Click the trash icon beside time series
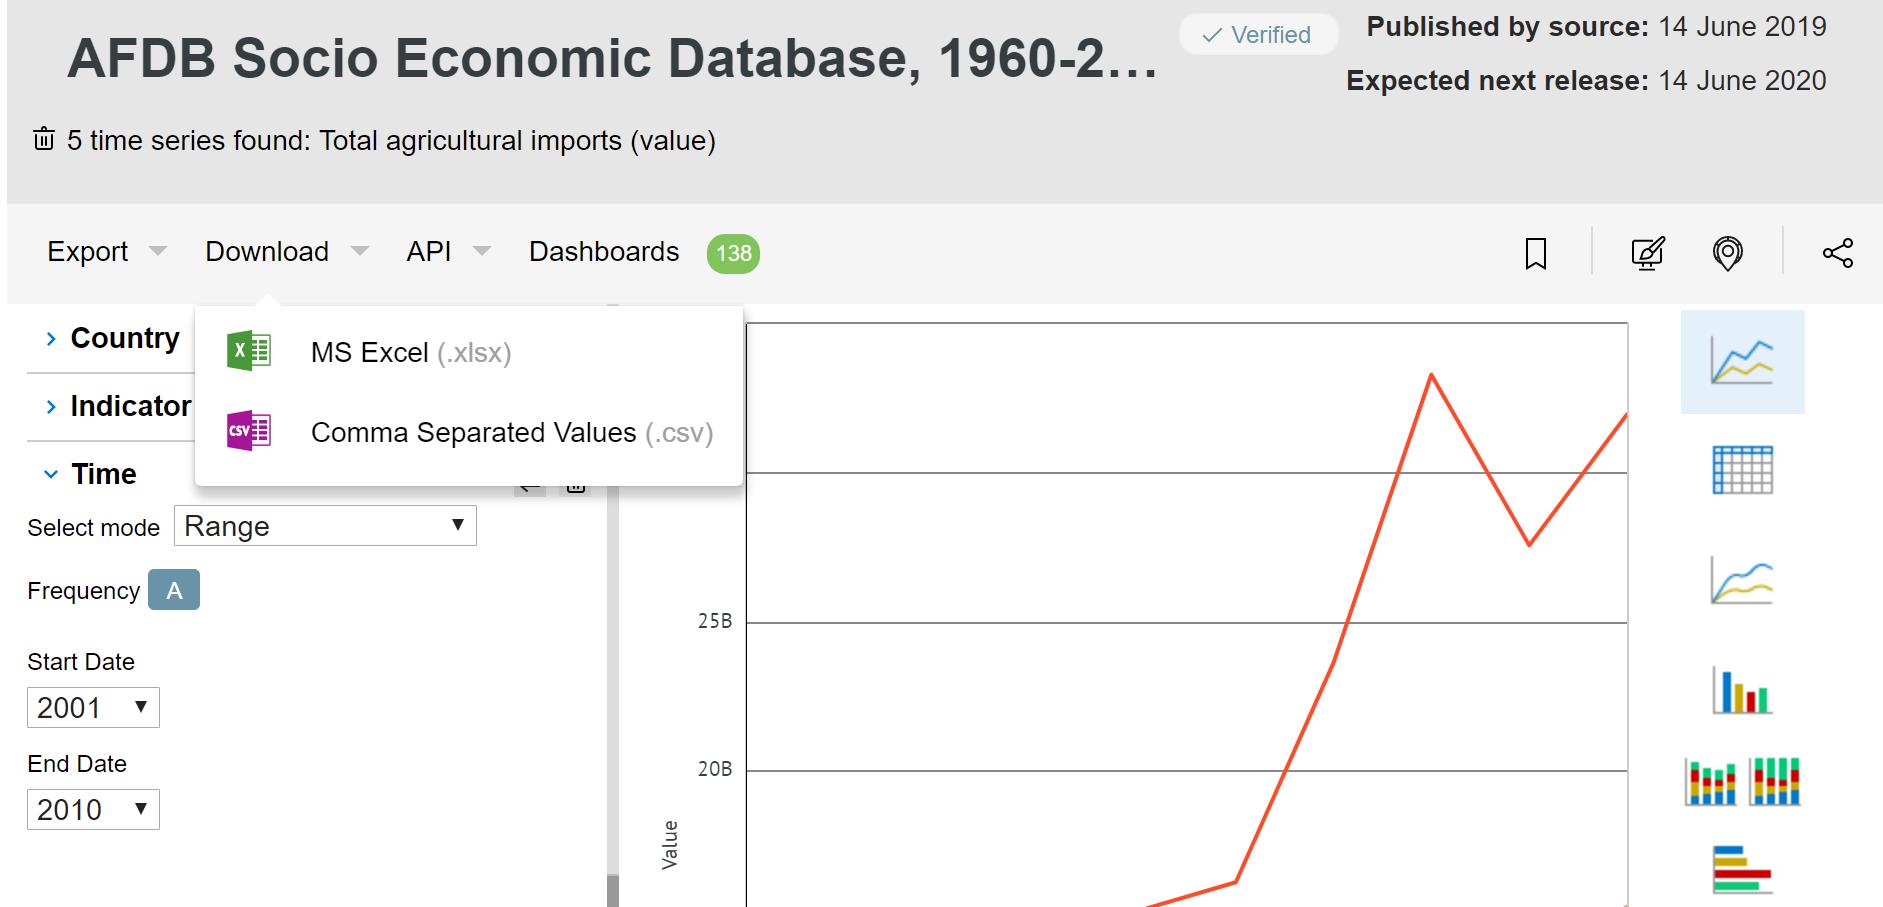1883x907 pixels. pyautogui.click(x=44, y=140)
